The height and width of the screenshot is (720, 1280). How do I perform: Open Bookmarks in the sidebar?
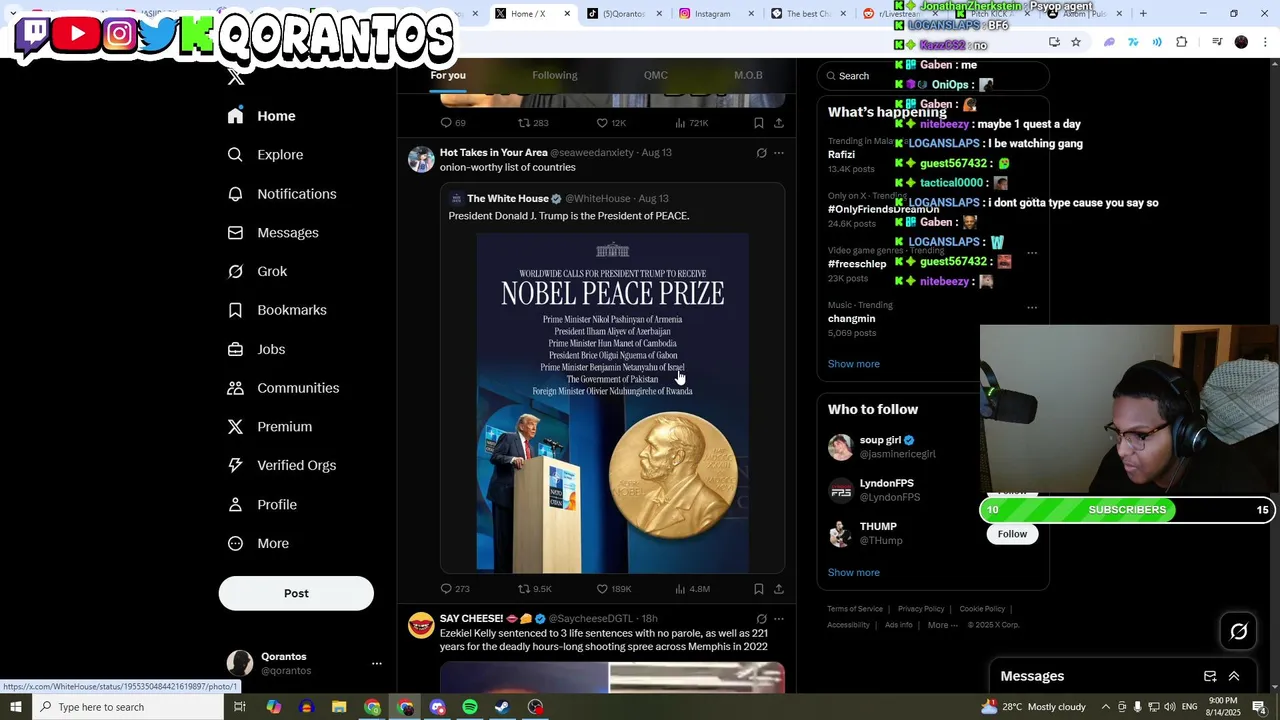277,310
